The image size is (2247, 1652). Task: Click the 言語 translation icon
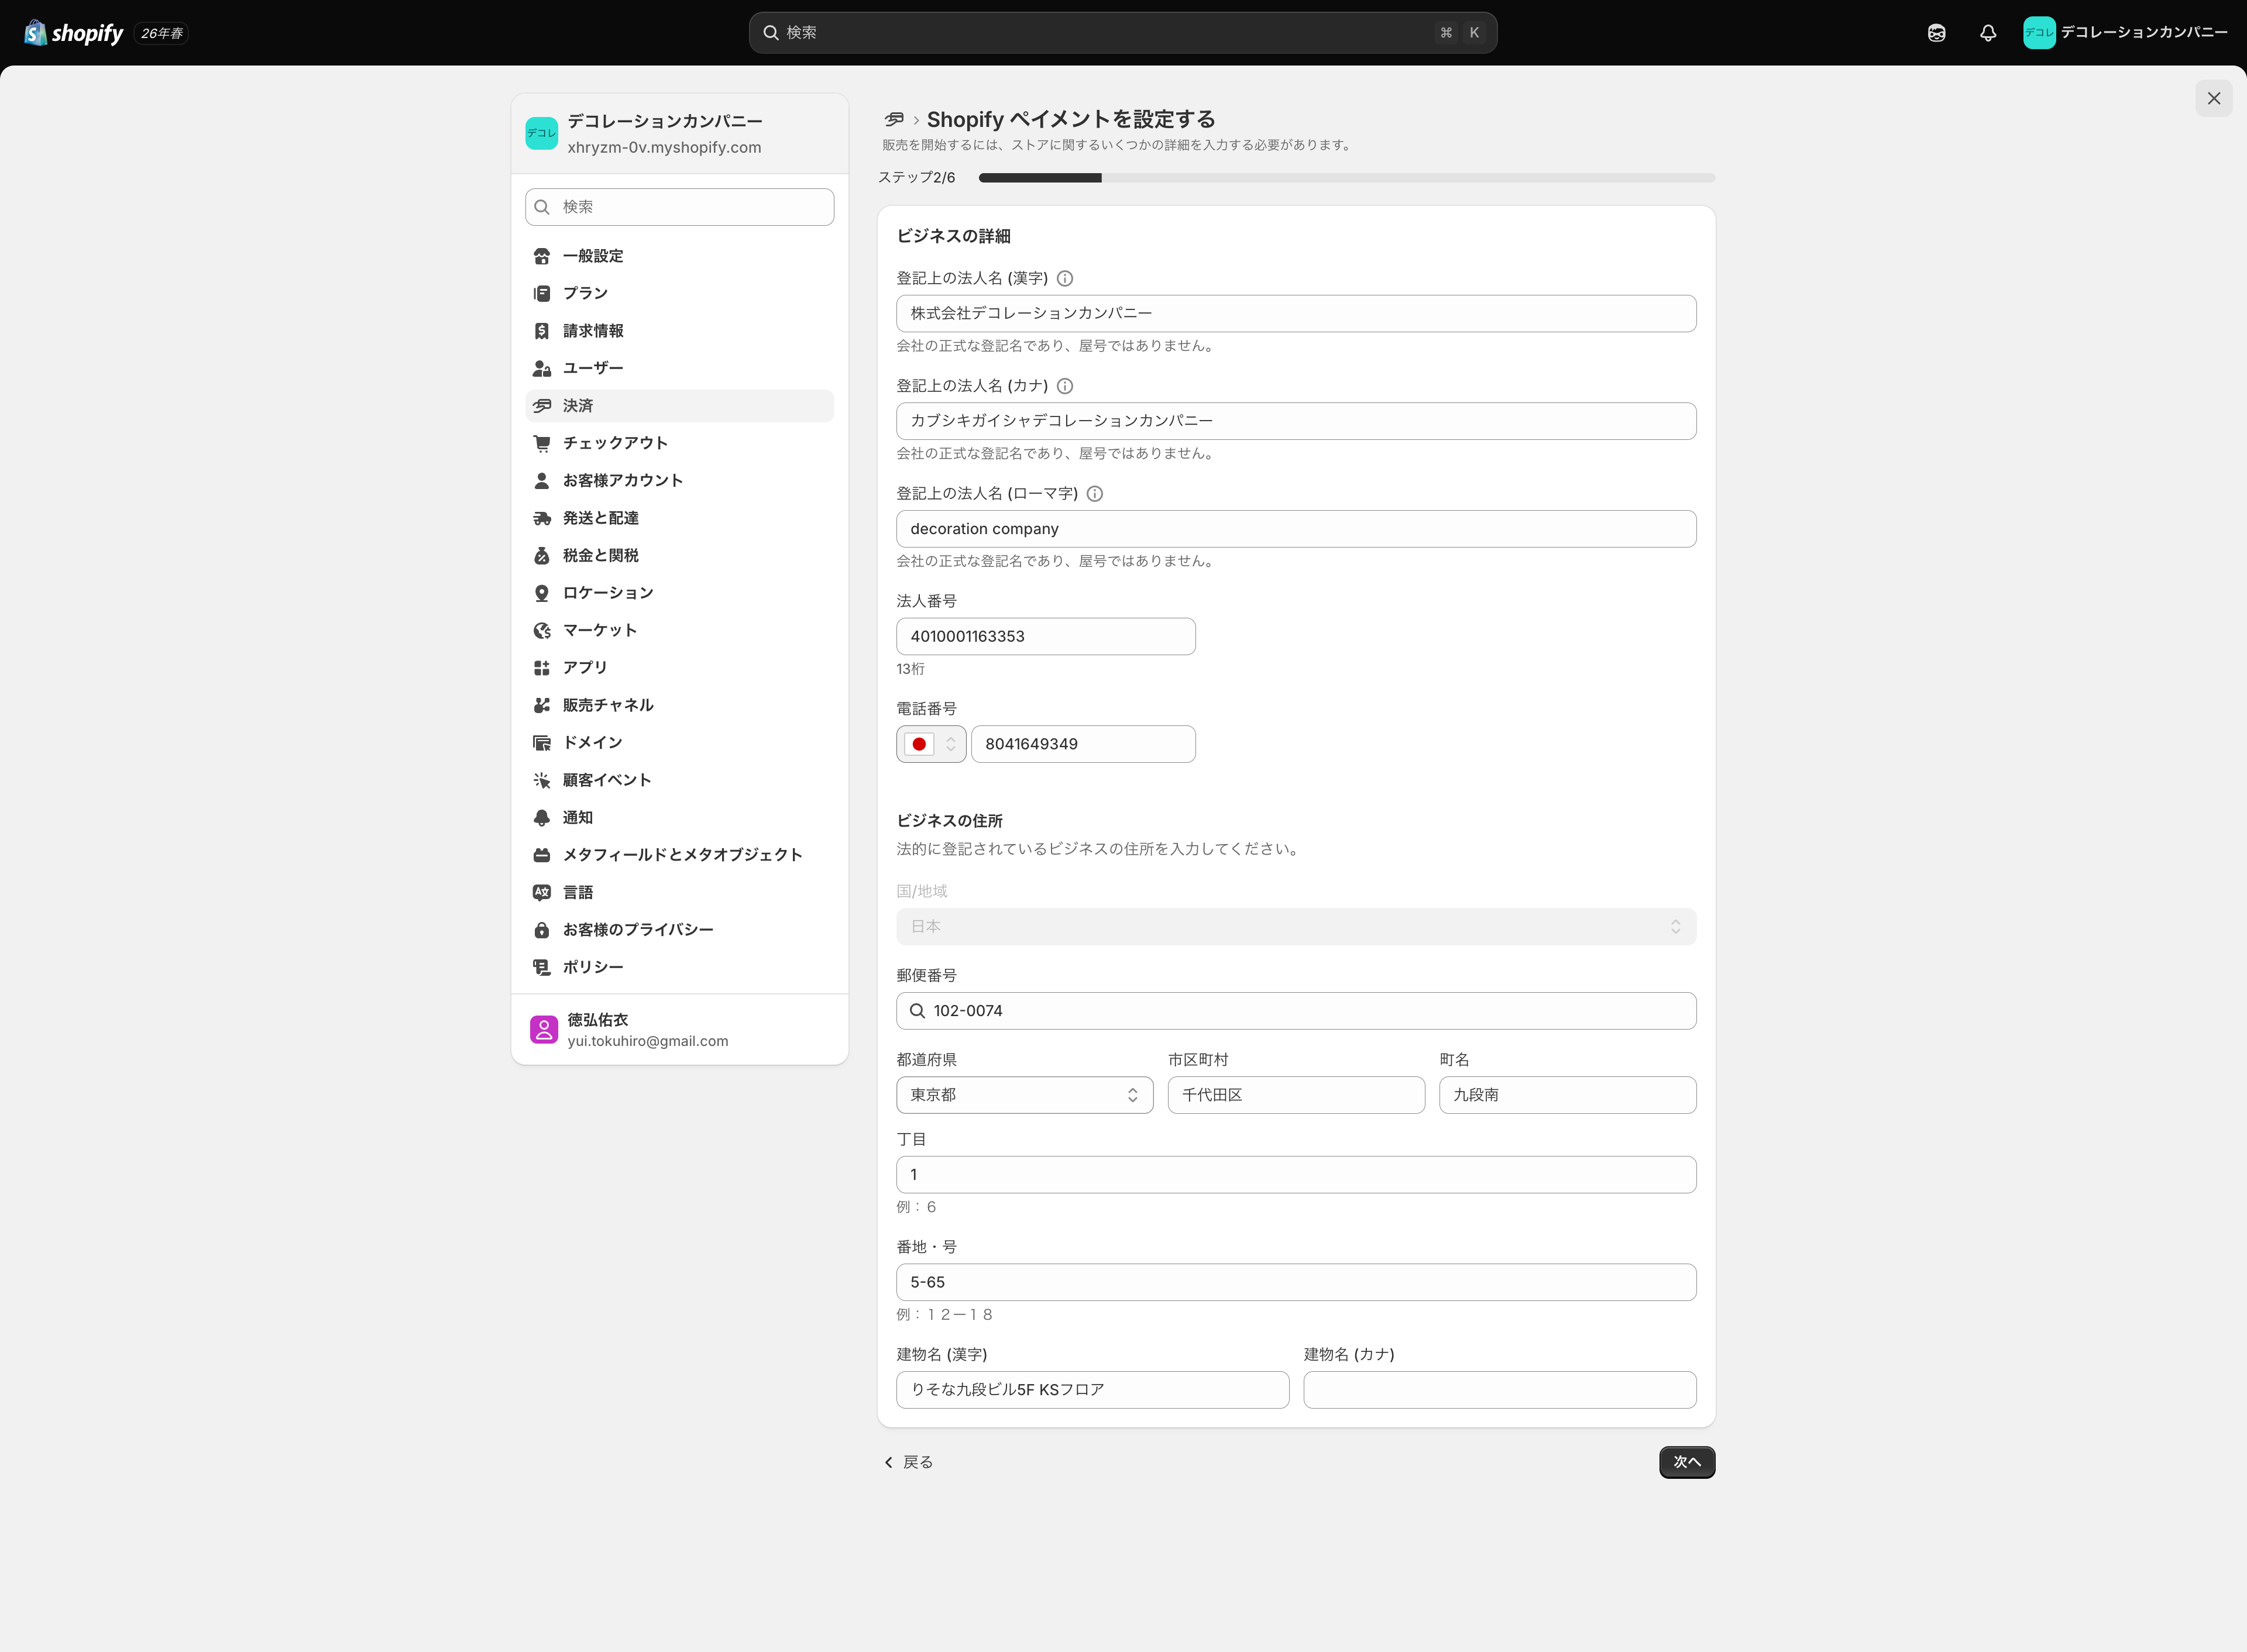[x=542, y=892]
